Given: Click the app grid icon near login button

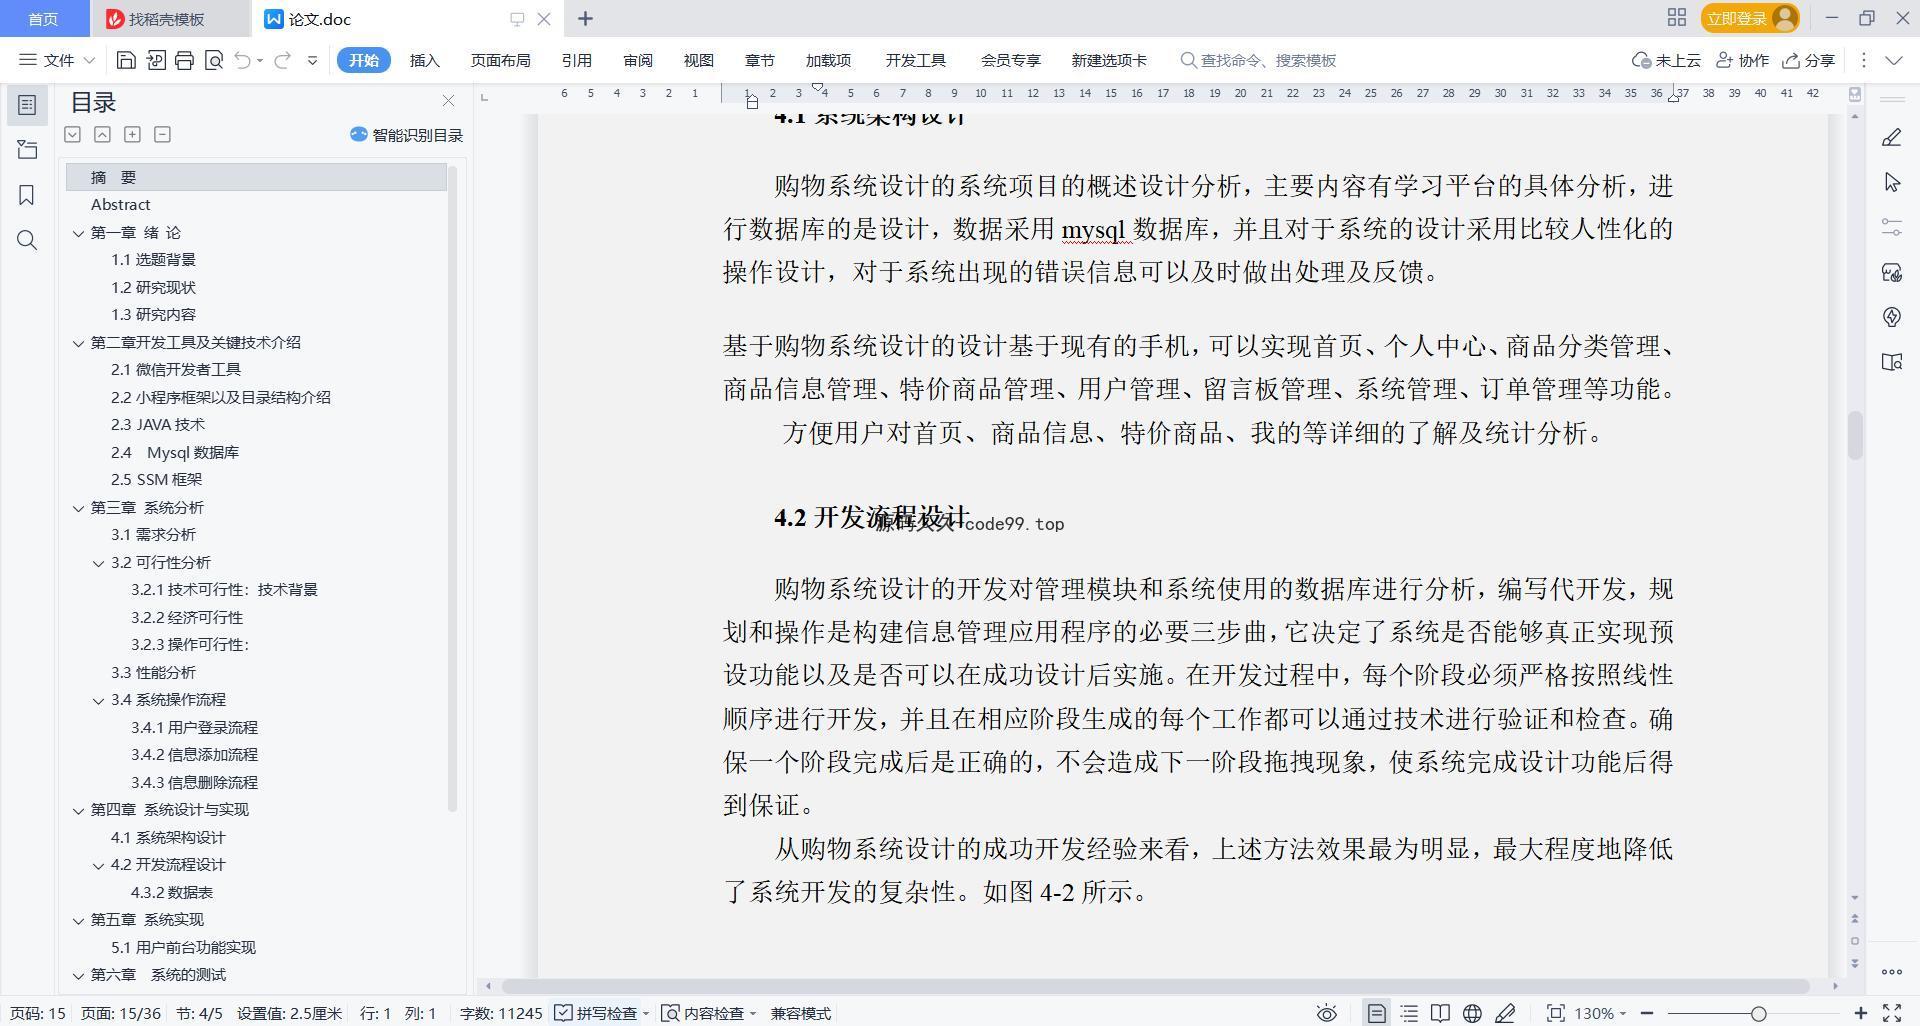Looking at the screenshot, I should point(1677,18).
